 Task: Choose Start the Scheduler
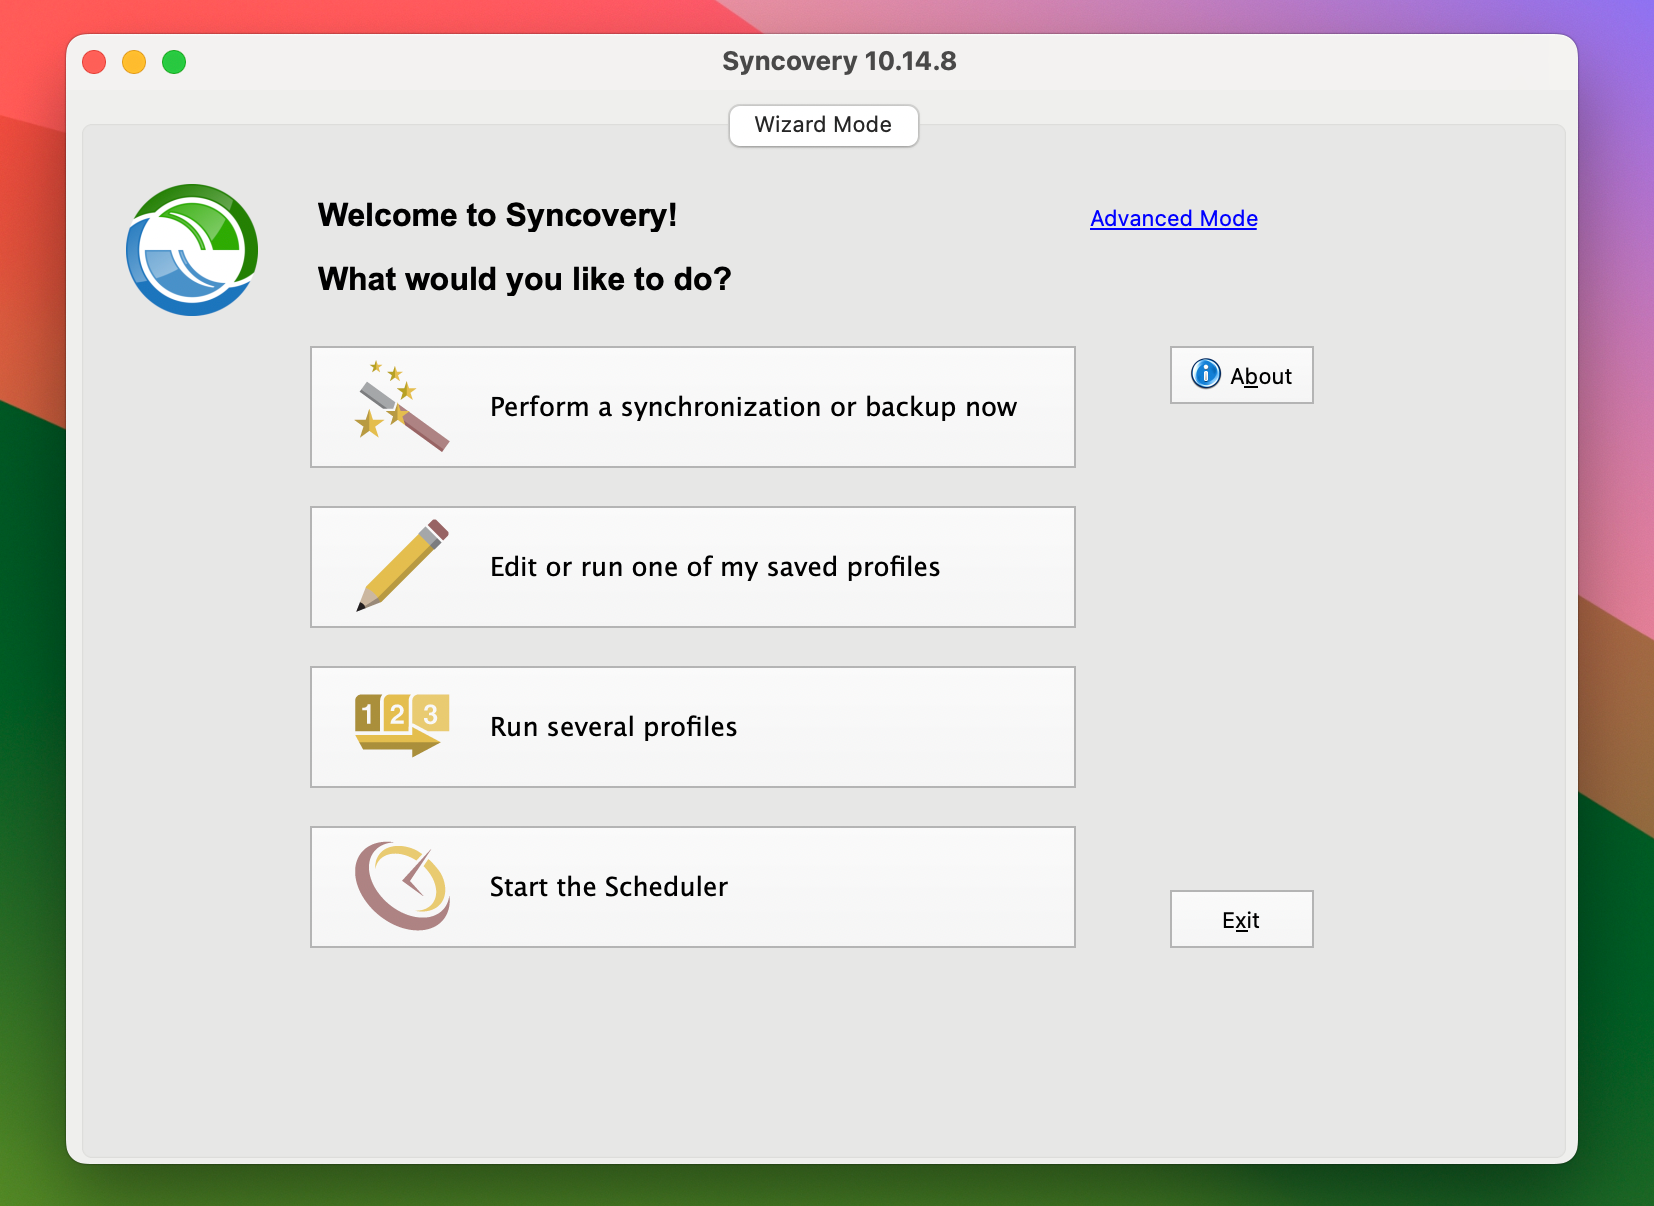pyautogui.click(x=693, y=887)
